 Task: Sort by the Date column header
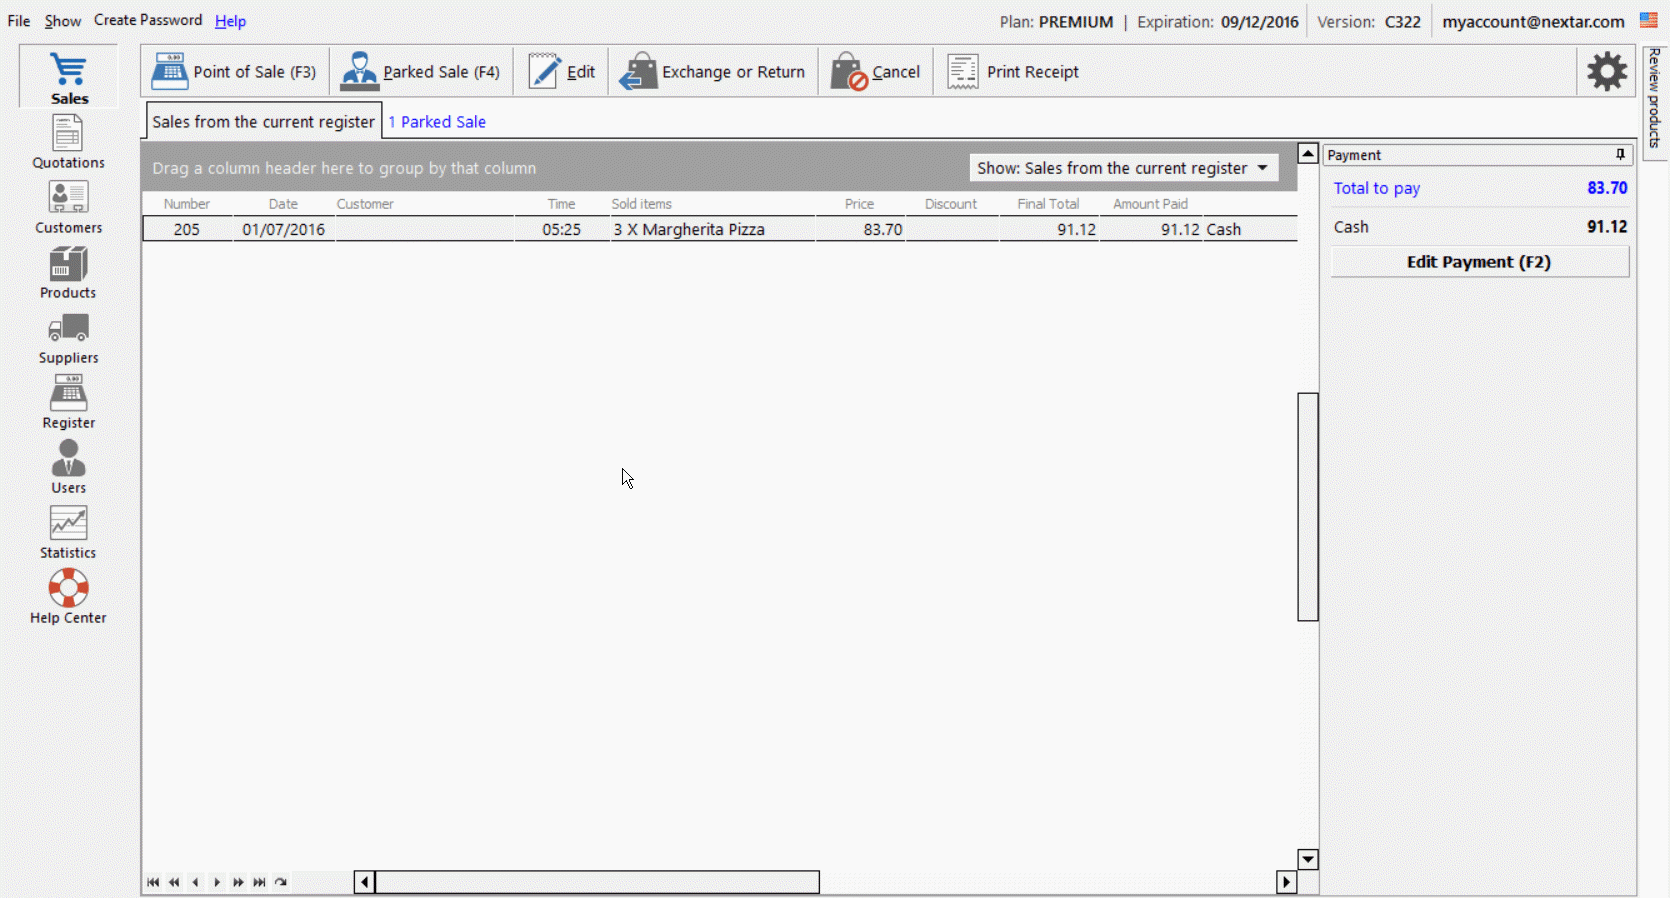[x=283, y=204]
